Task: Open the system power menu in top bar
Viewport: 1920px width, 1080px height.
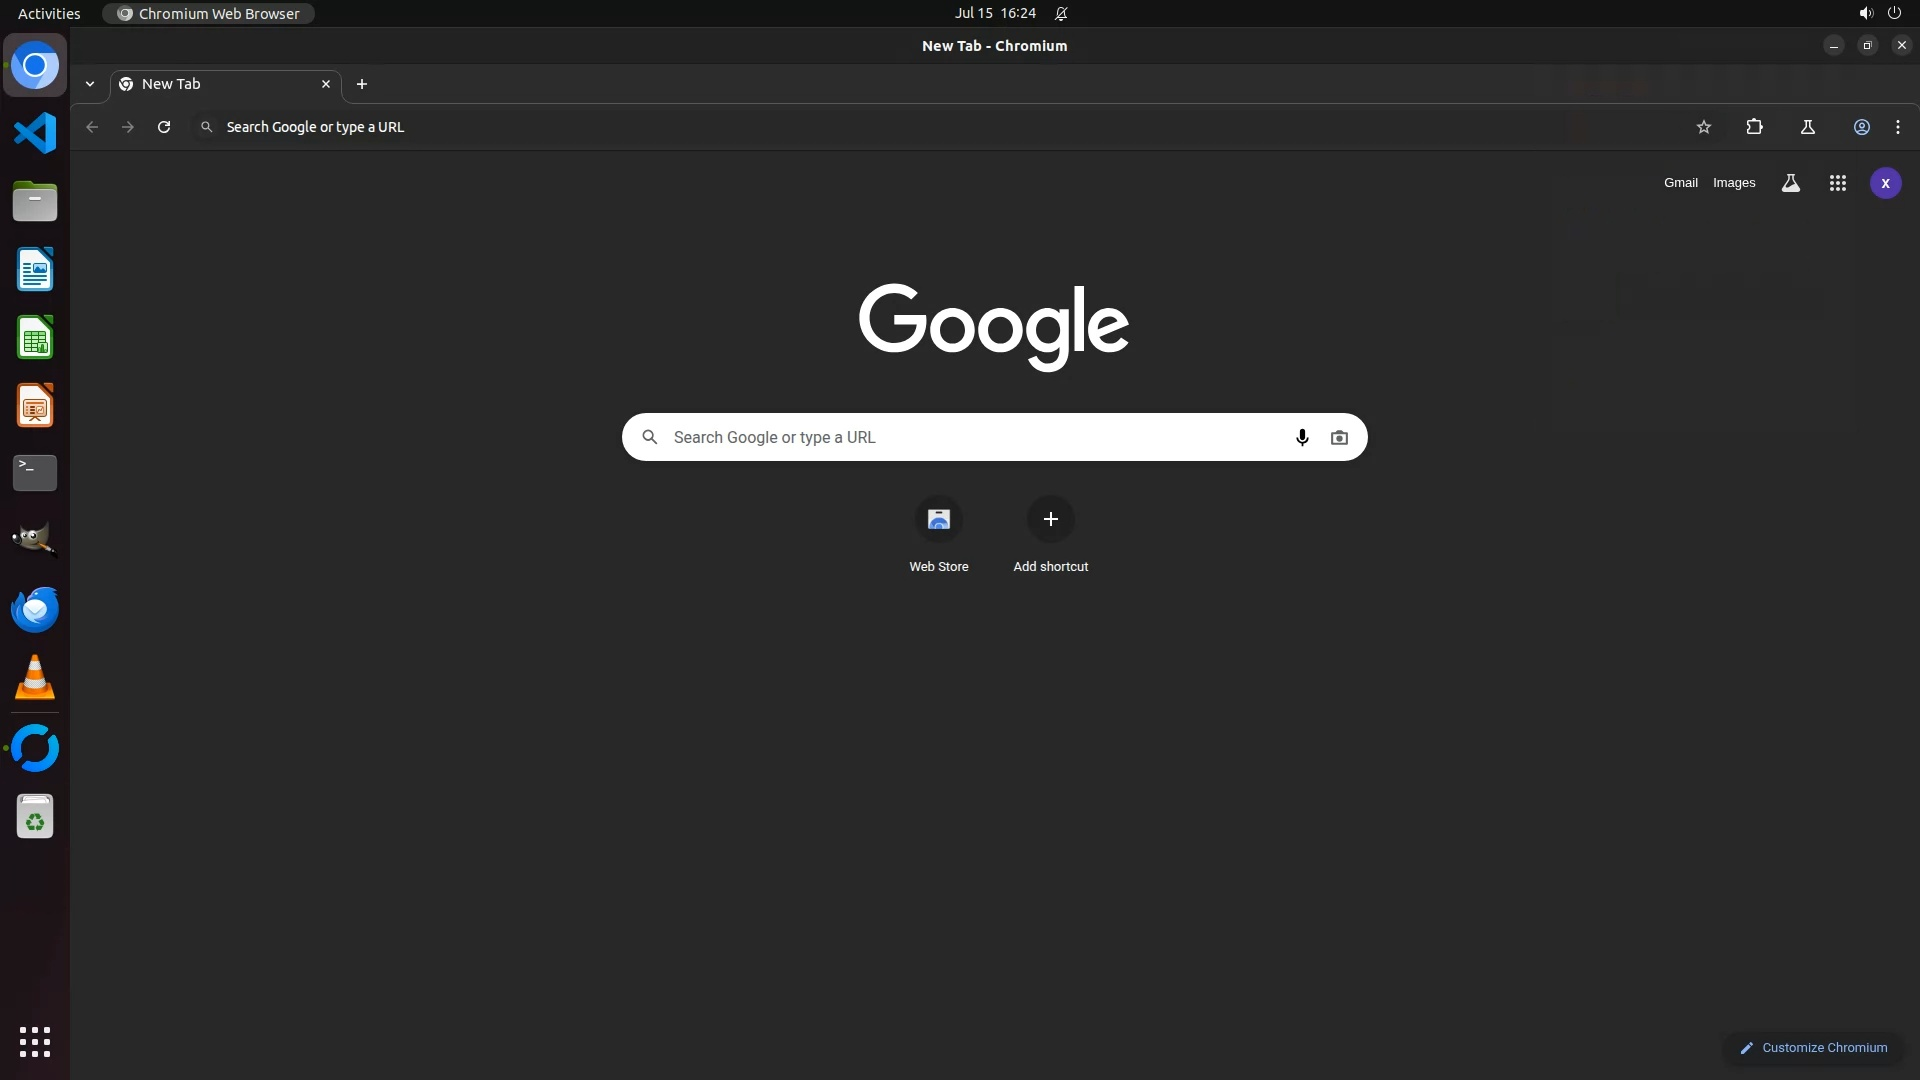Action: tap(1893, 13)
